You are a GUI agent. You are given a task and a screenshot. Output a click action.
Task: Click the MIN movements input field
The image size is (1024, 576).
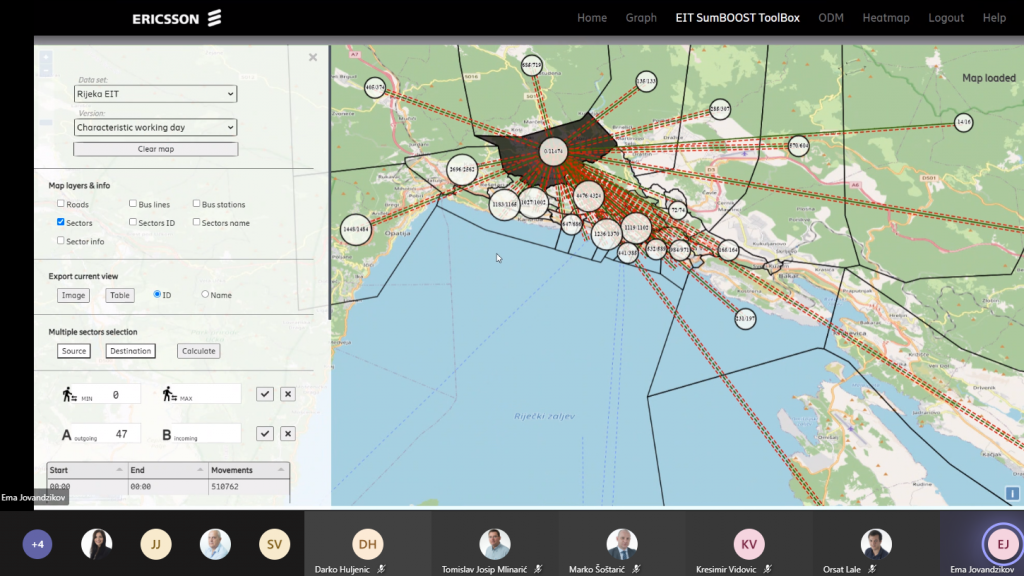click(x=118, y=394)
